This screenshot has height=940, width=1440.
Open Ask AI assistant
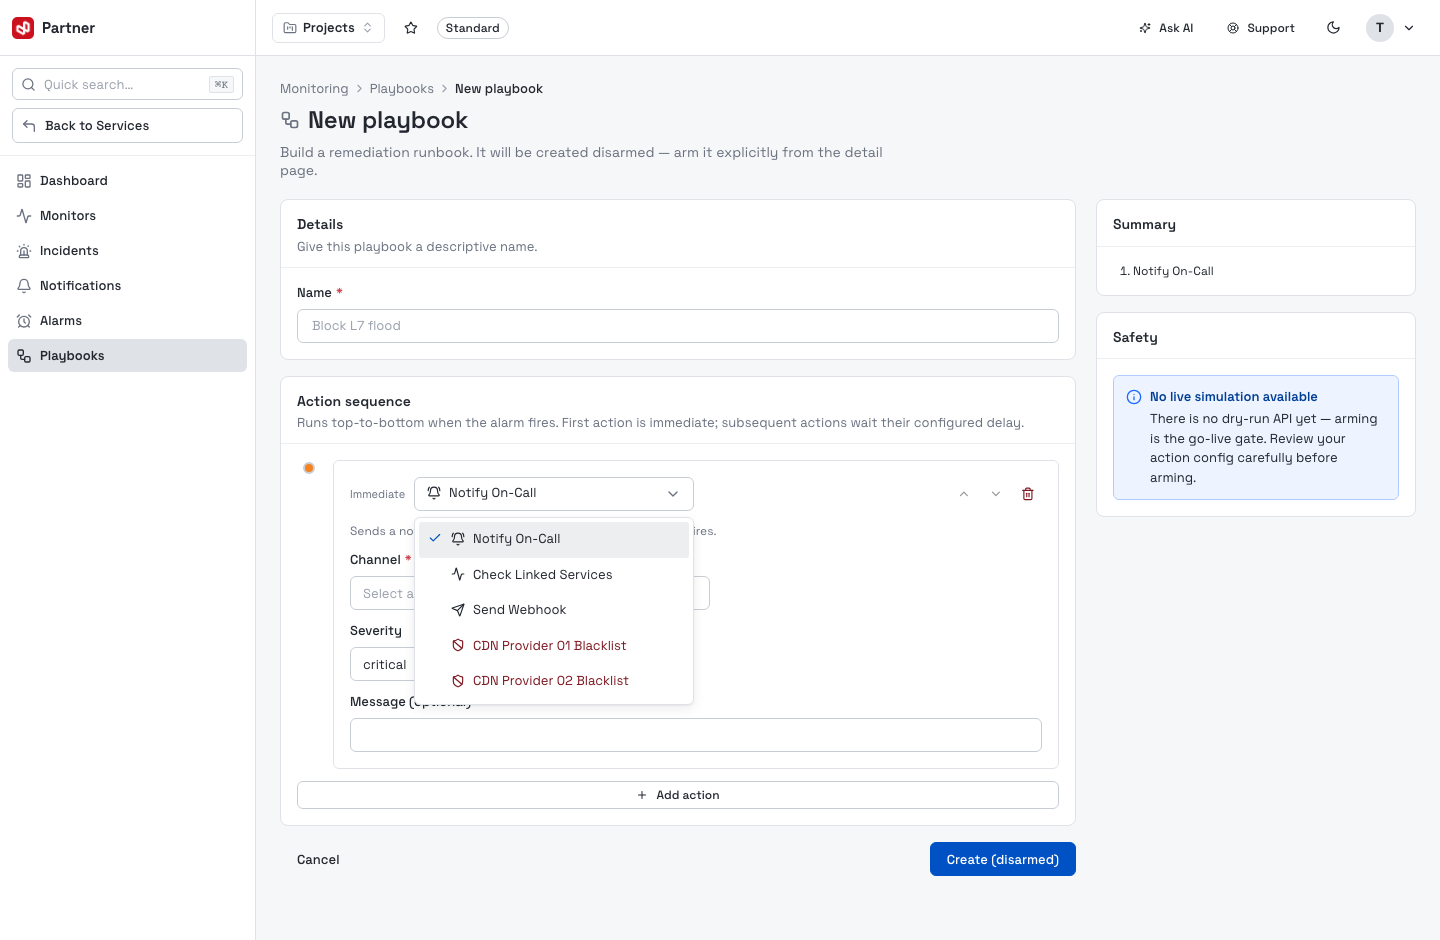click(1166, 28)
